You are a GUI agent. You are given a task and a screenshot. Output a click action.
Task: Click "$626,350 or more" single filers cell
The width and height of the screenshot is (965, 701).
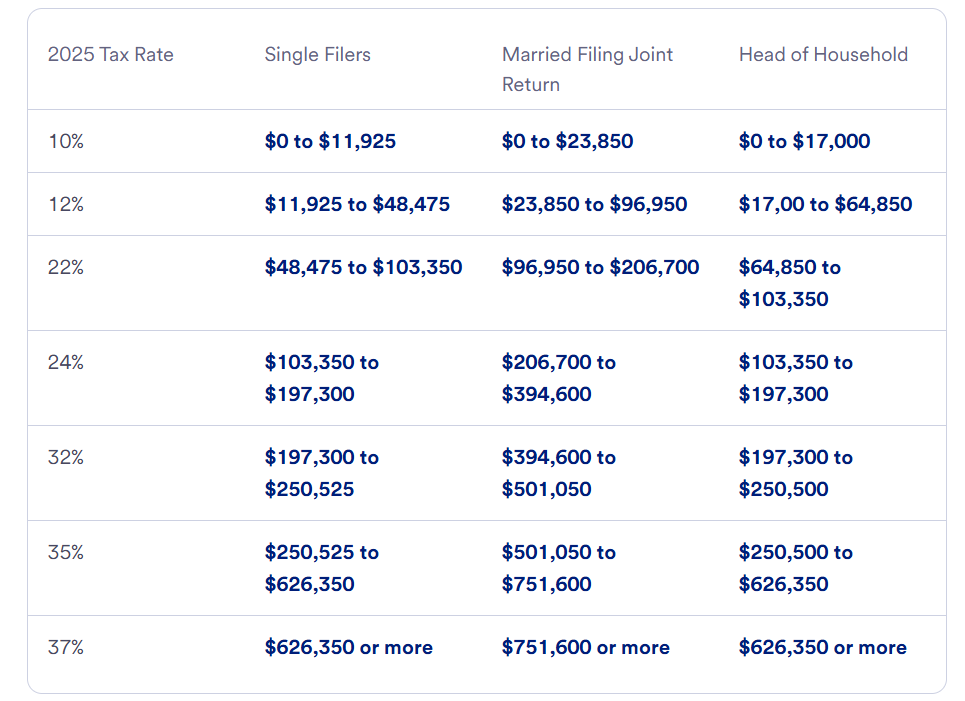pos(348,647)
